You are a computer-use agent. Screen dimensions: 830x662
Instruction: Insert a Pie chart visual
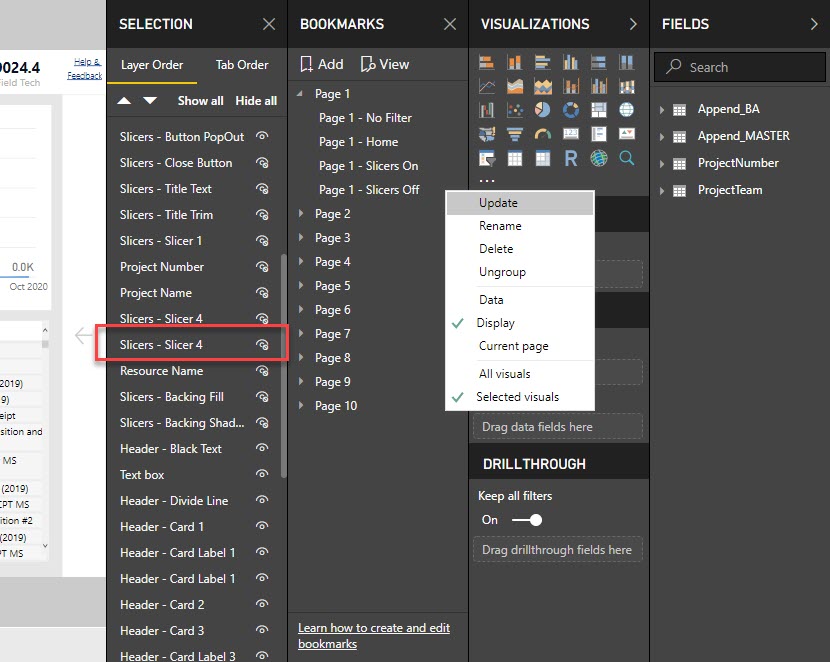click(x=543, y=110)
